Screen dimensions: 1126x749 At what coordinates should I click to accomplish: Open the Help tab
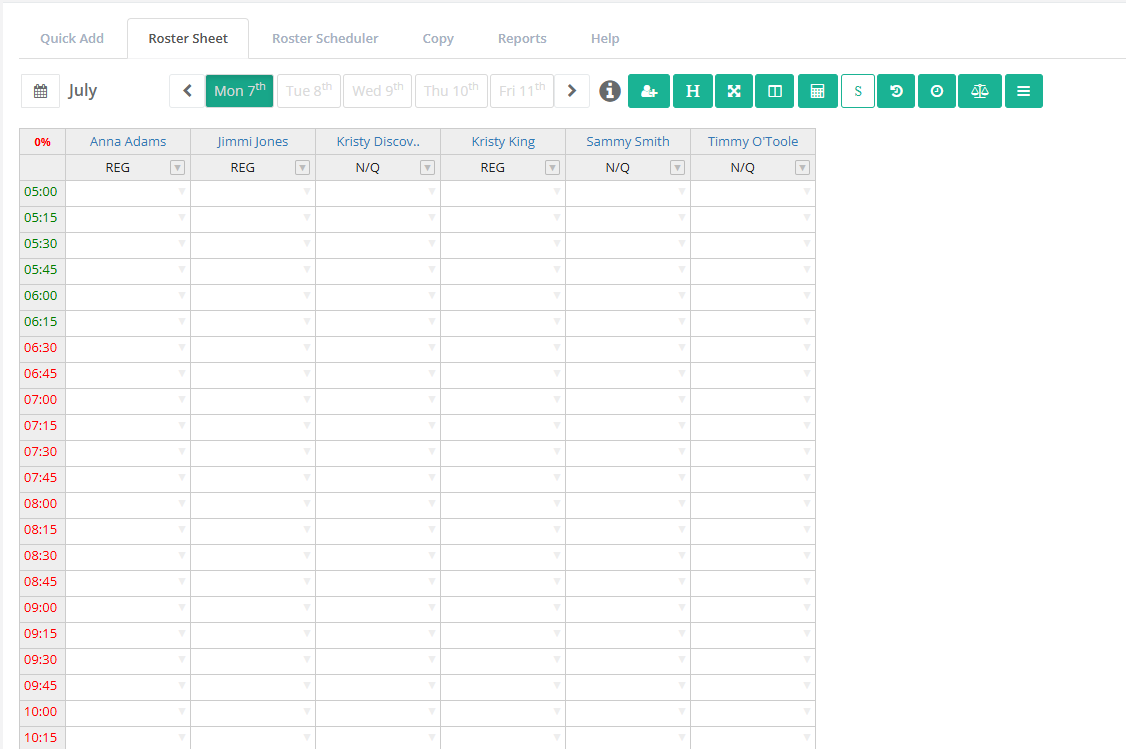point(605,39)
